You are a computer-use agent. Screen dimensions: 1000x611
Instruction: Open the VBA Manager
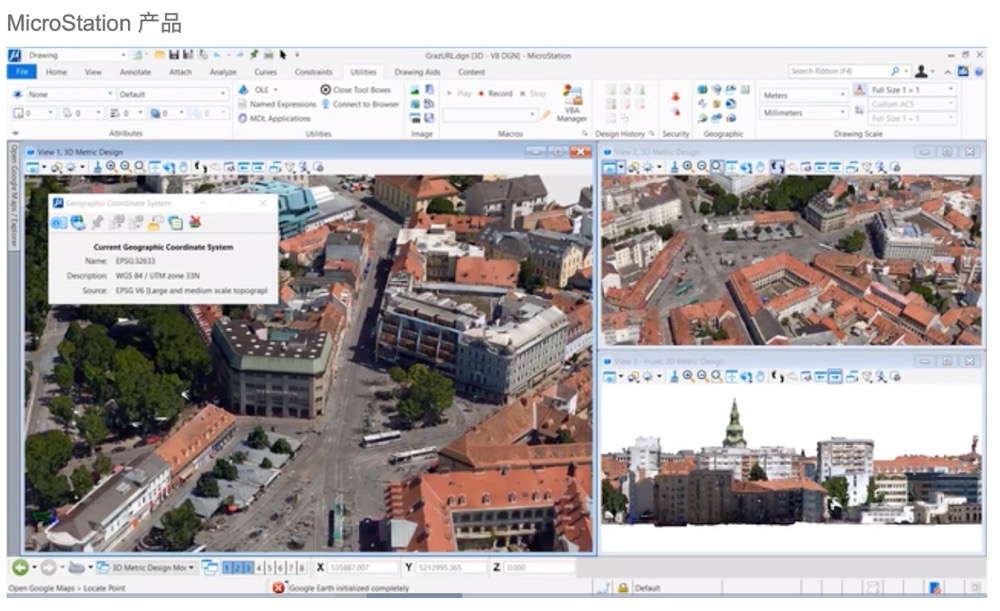point(572,103)
